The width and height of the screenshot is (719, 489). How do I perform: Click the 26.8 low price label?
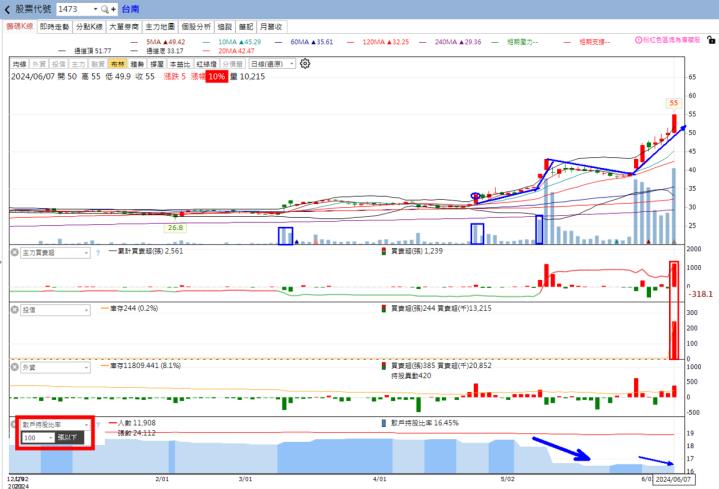175,228
